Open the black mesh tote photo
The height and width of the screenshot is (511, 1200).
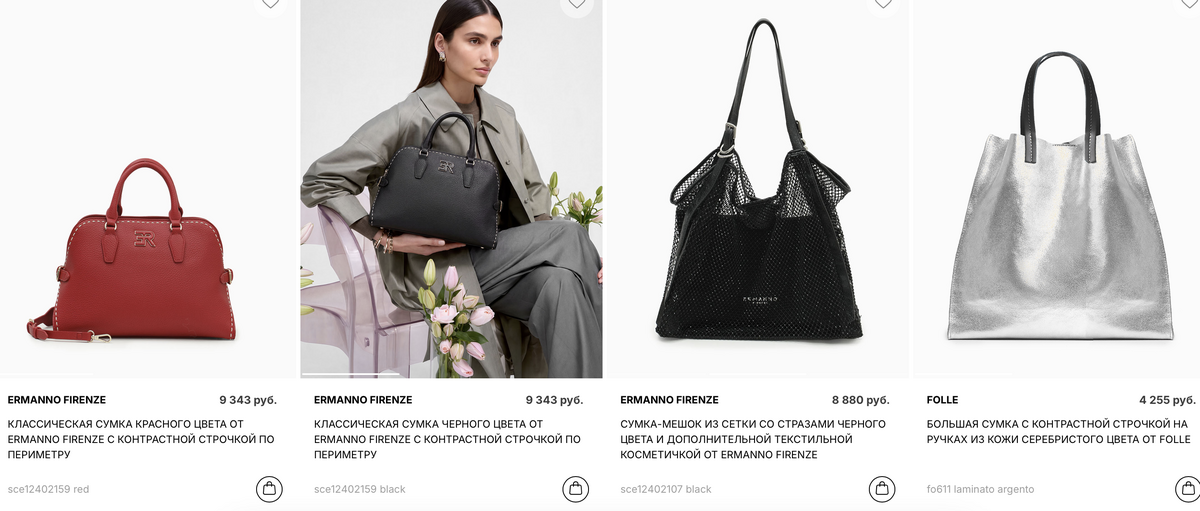[x=757, y=189]
